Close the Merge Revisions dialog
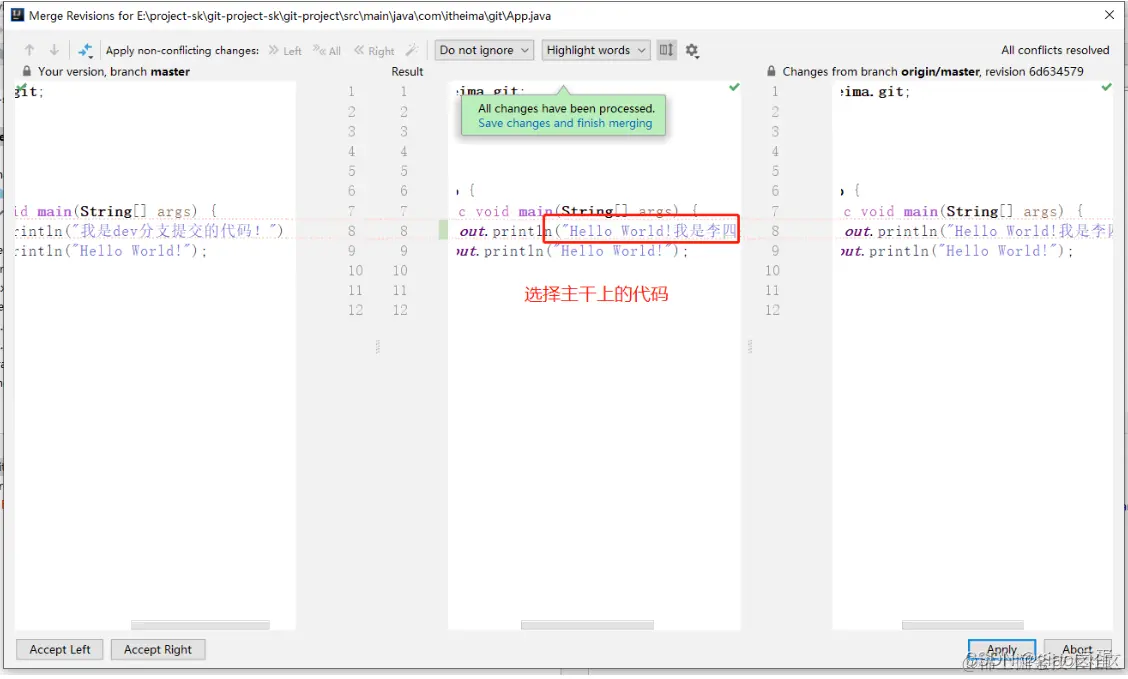 [1109, 14]
